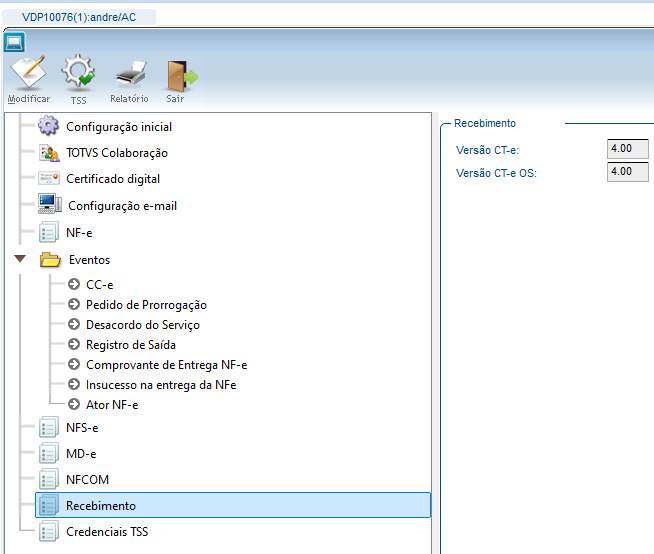Click the Sair exit door icon
Screen dimensions: 654x554
click(182, 76)
